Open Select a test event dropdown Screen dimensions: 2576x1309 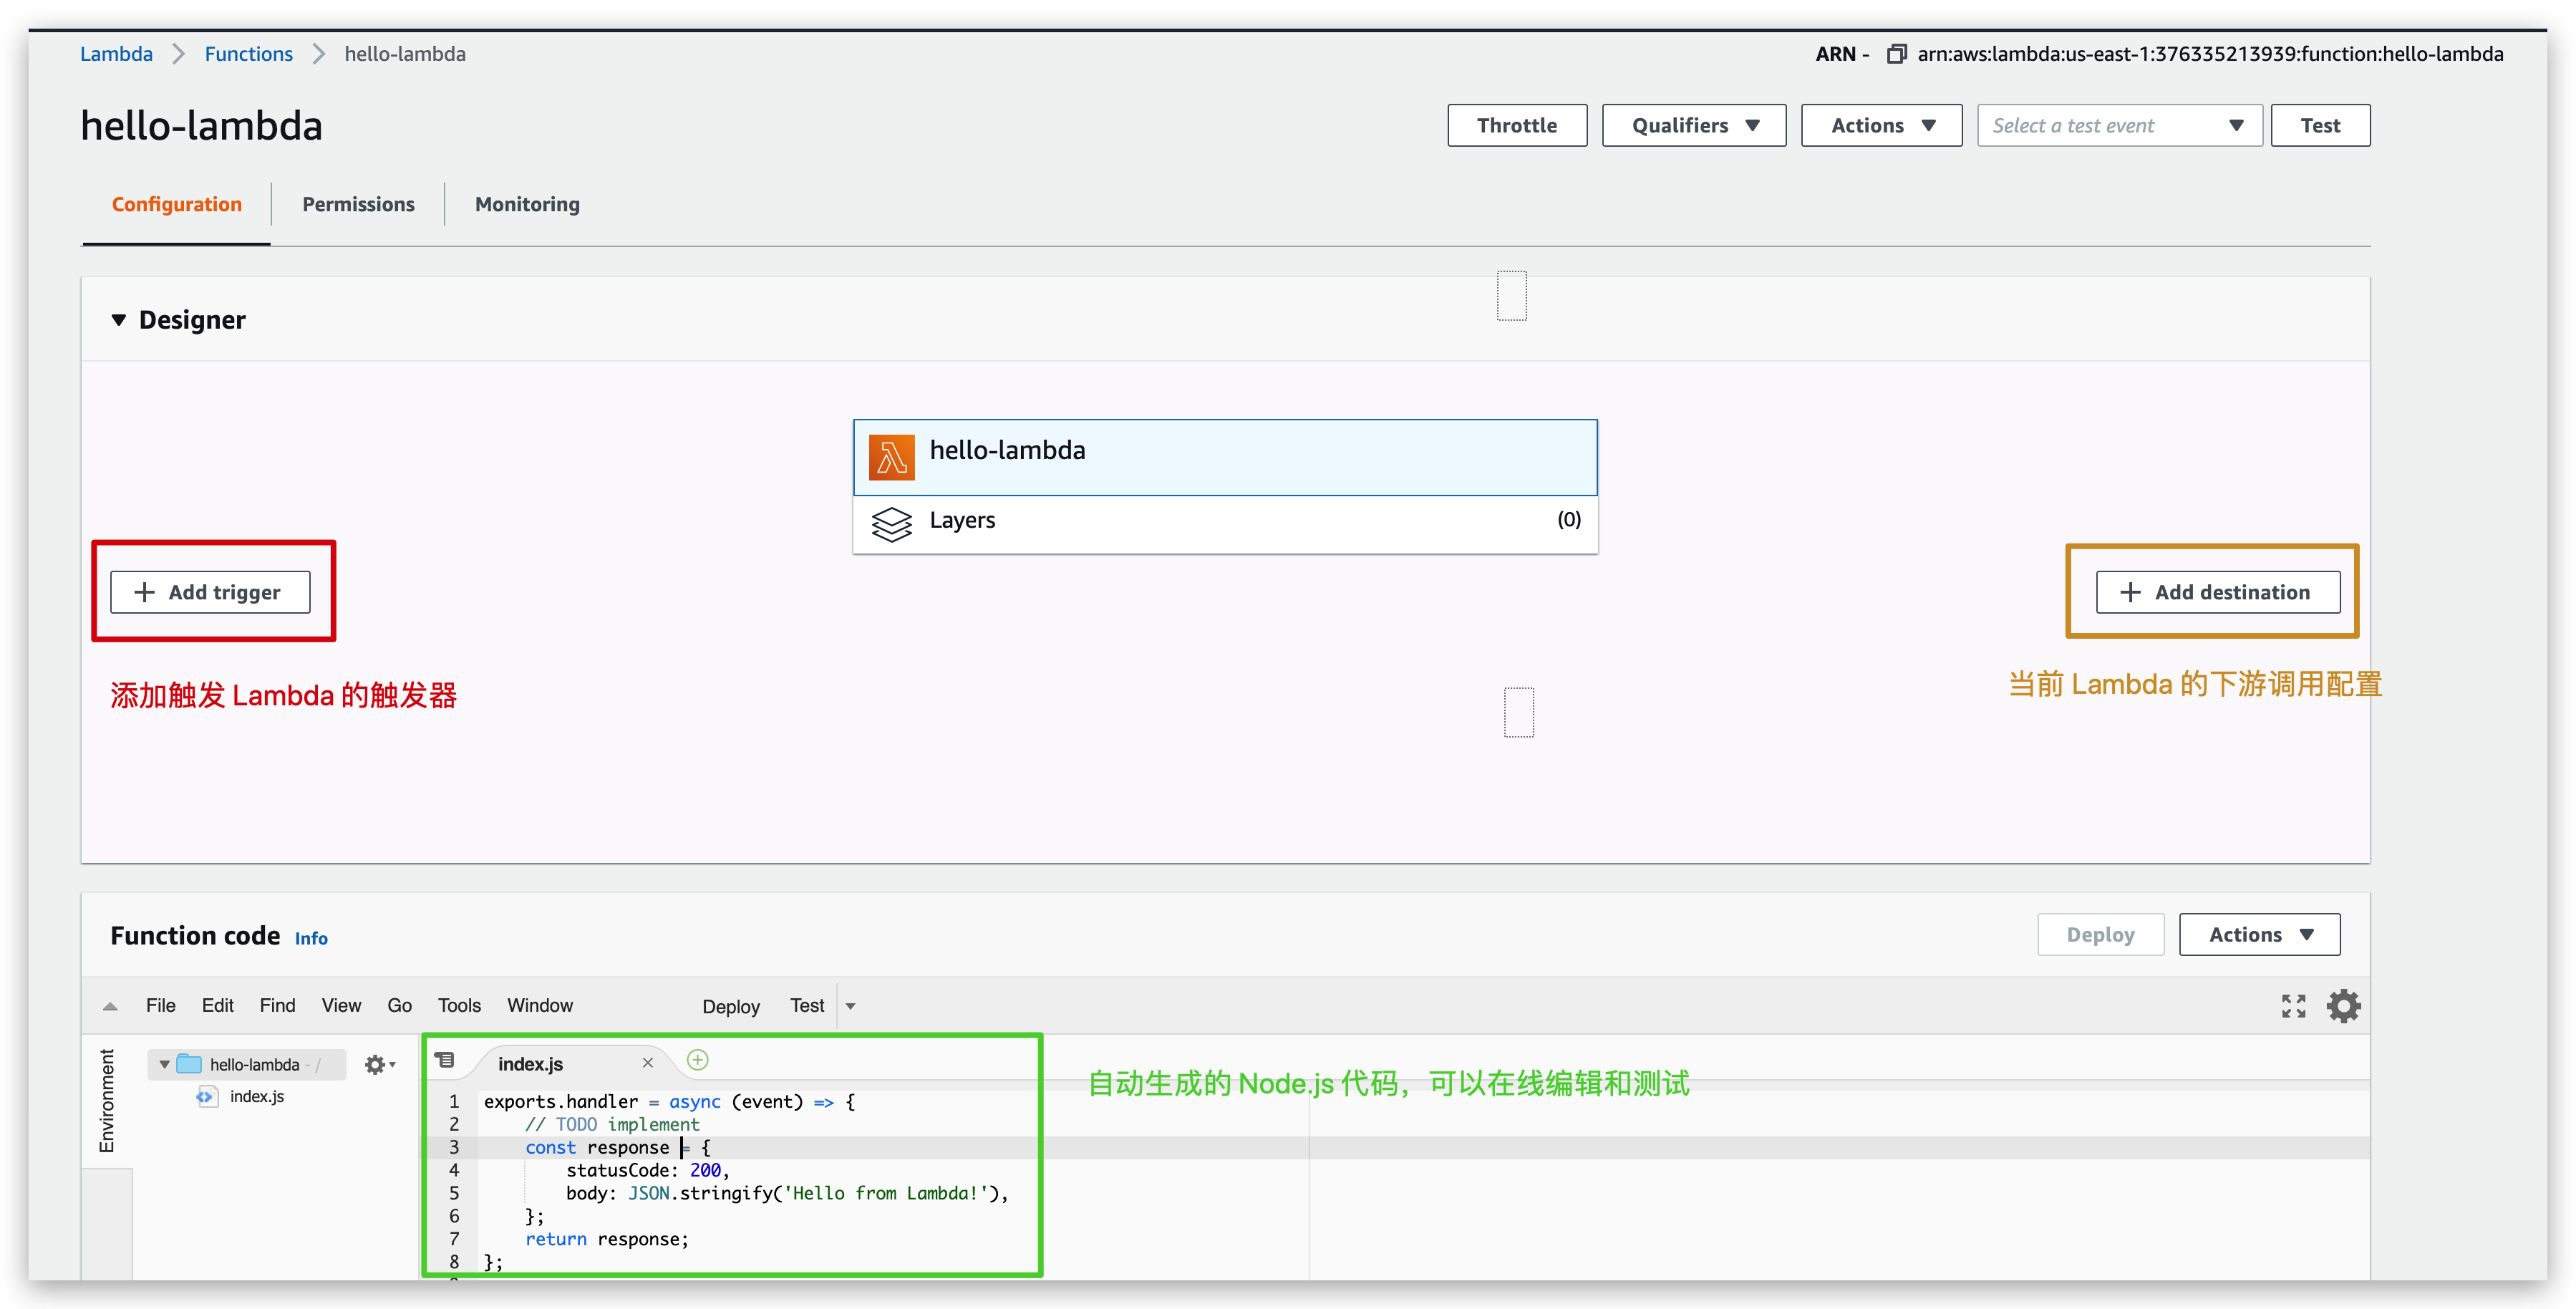[2119, 125]
